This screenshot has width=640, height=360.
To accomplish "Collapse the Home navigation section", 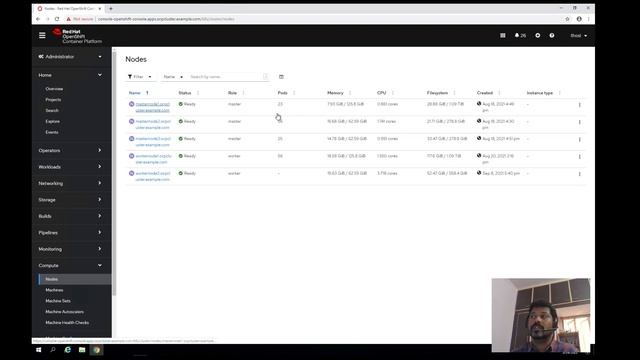I will pyautogui.click(x=70, y=75).
